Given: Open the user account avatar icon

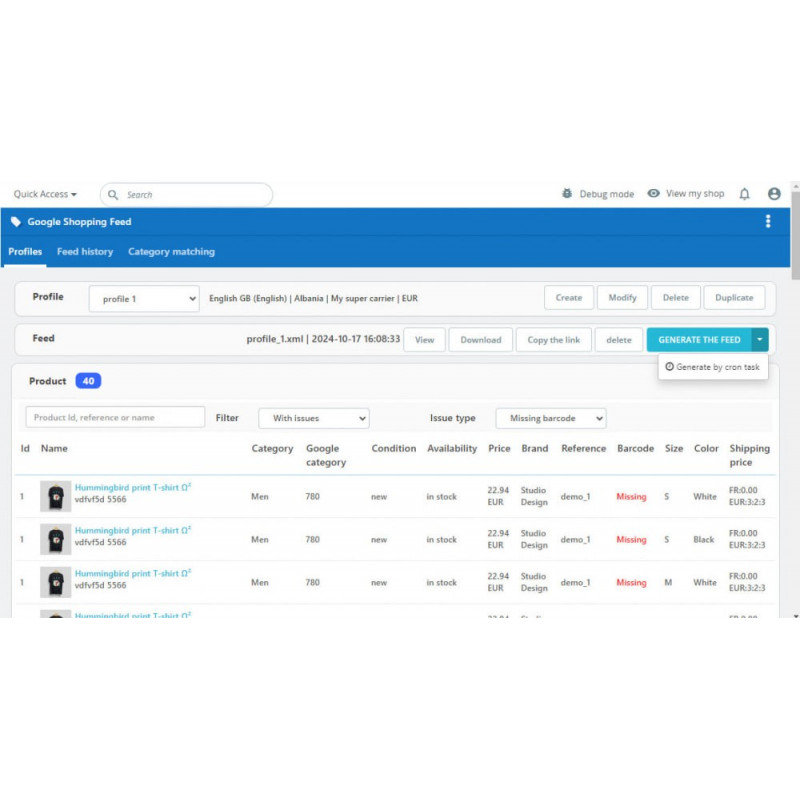Looking at the screenshot, I should (x=774, y=194).
